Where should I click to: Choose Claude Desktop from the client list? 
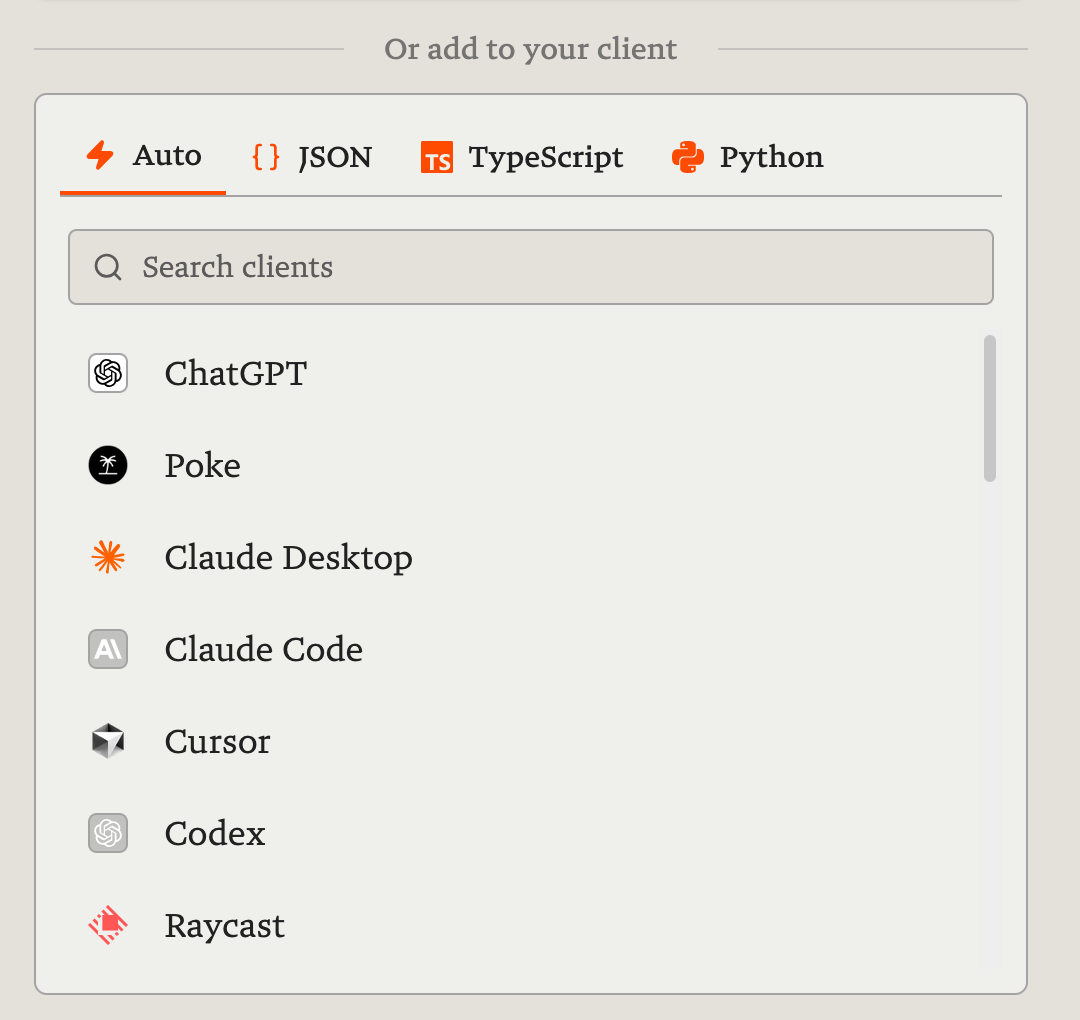[x=288, y=558]
